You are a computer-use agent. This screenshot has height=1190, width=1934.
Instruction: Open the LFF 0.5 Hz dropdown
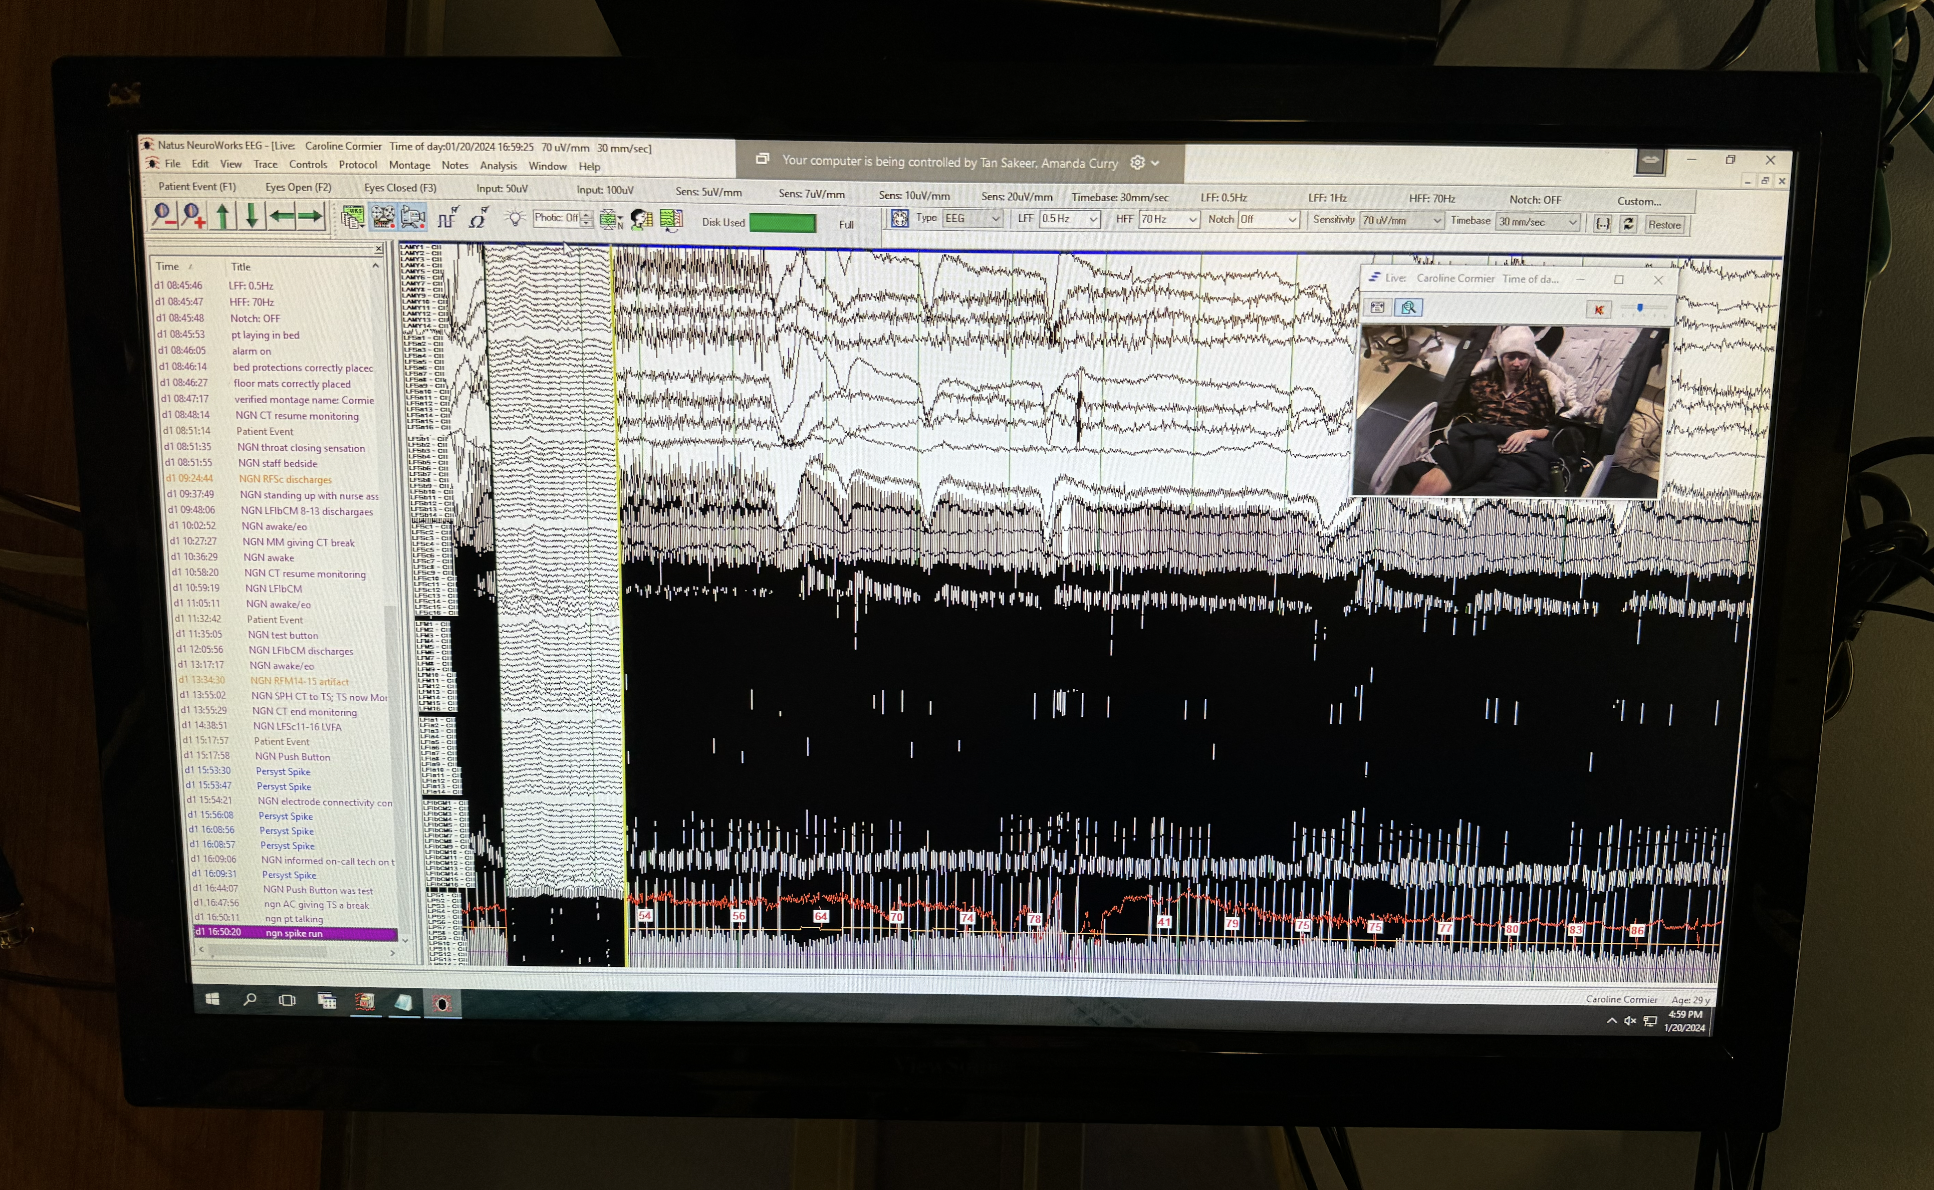pos(1093,220)
